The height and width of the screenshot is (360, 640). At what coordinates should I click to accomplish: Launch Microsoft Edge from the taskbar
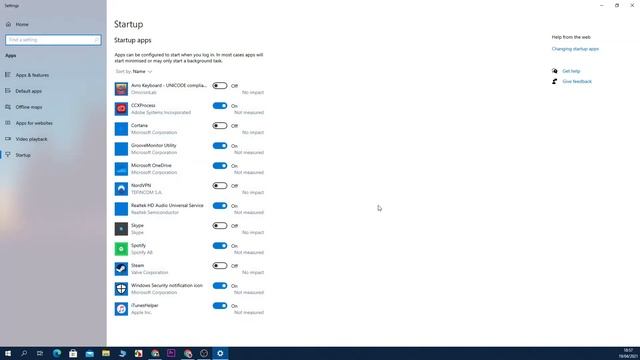57,353
